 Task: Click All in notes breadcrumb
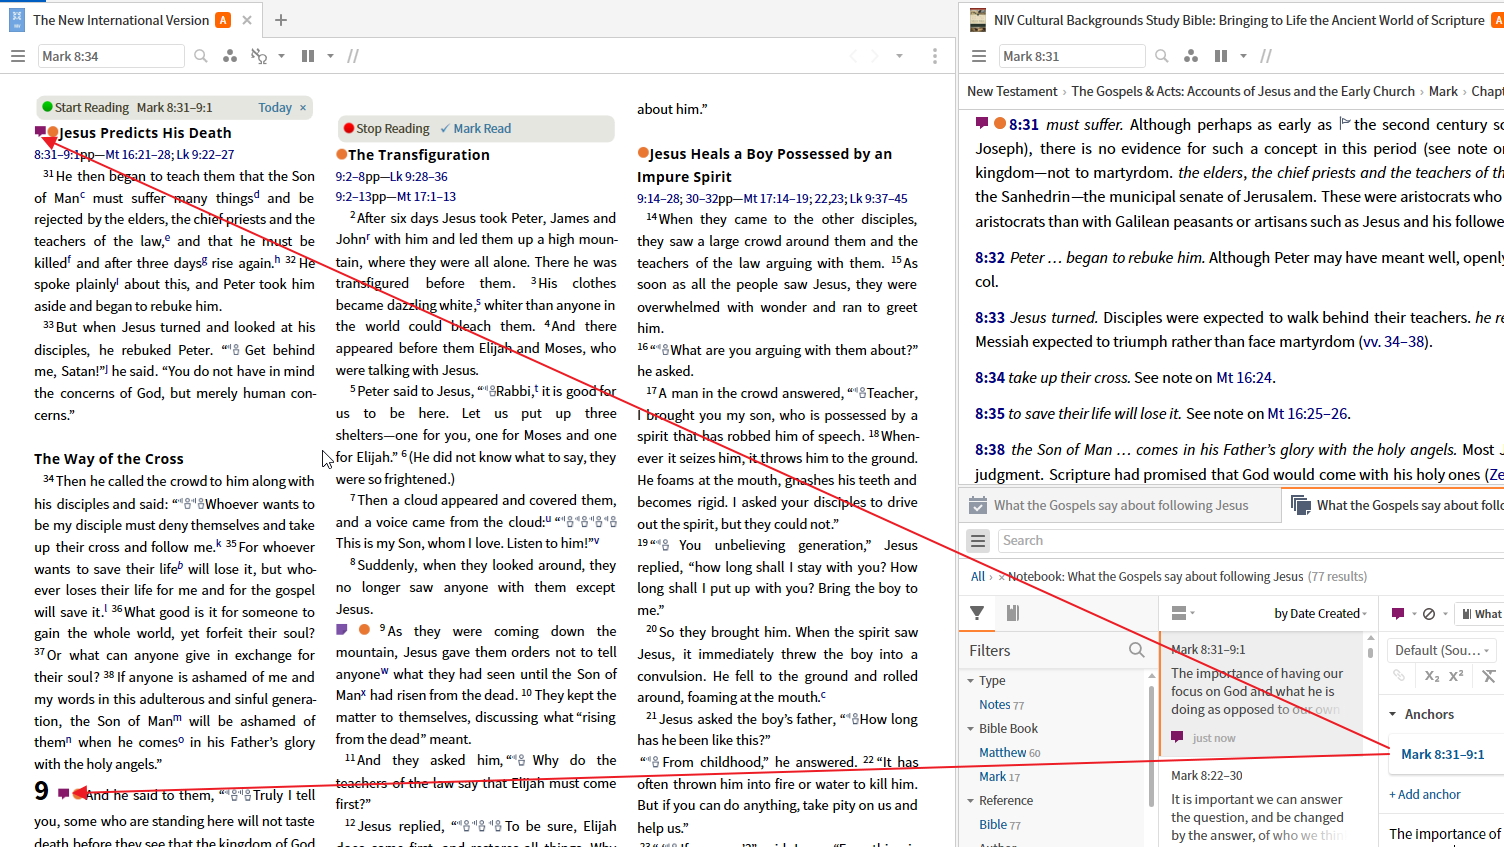point(977,576)
